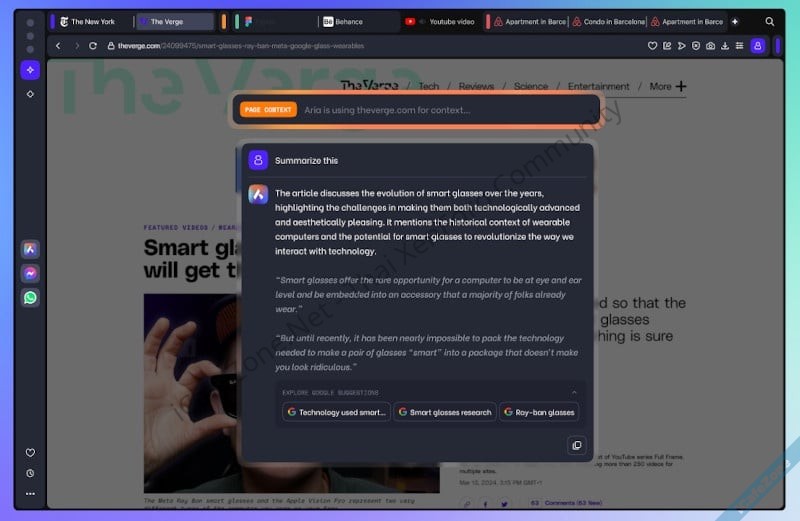
Task: Collapse the Explore Google Suggestions section
Action: pos(574,393)
